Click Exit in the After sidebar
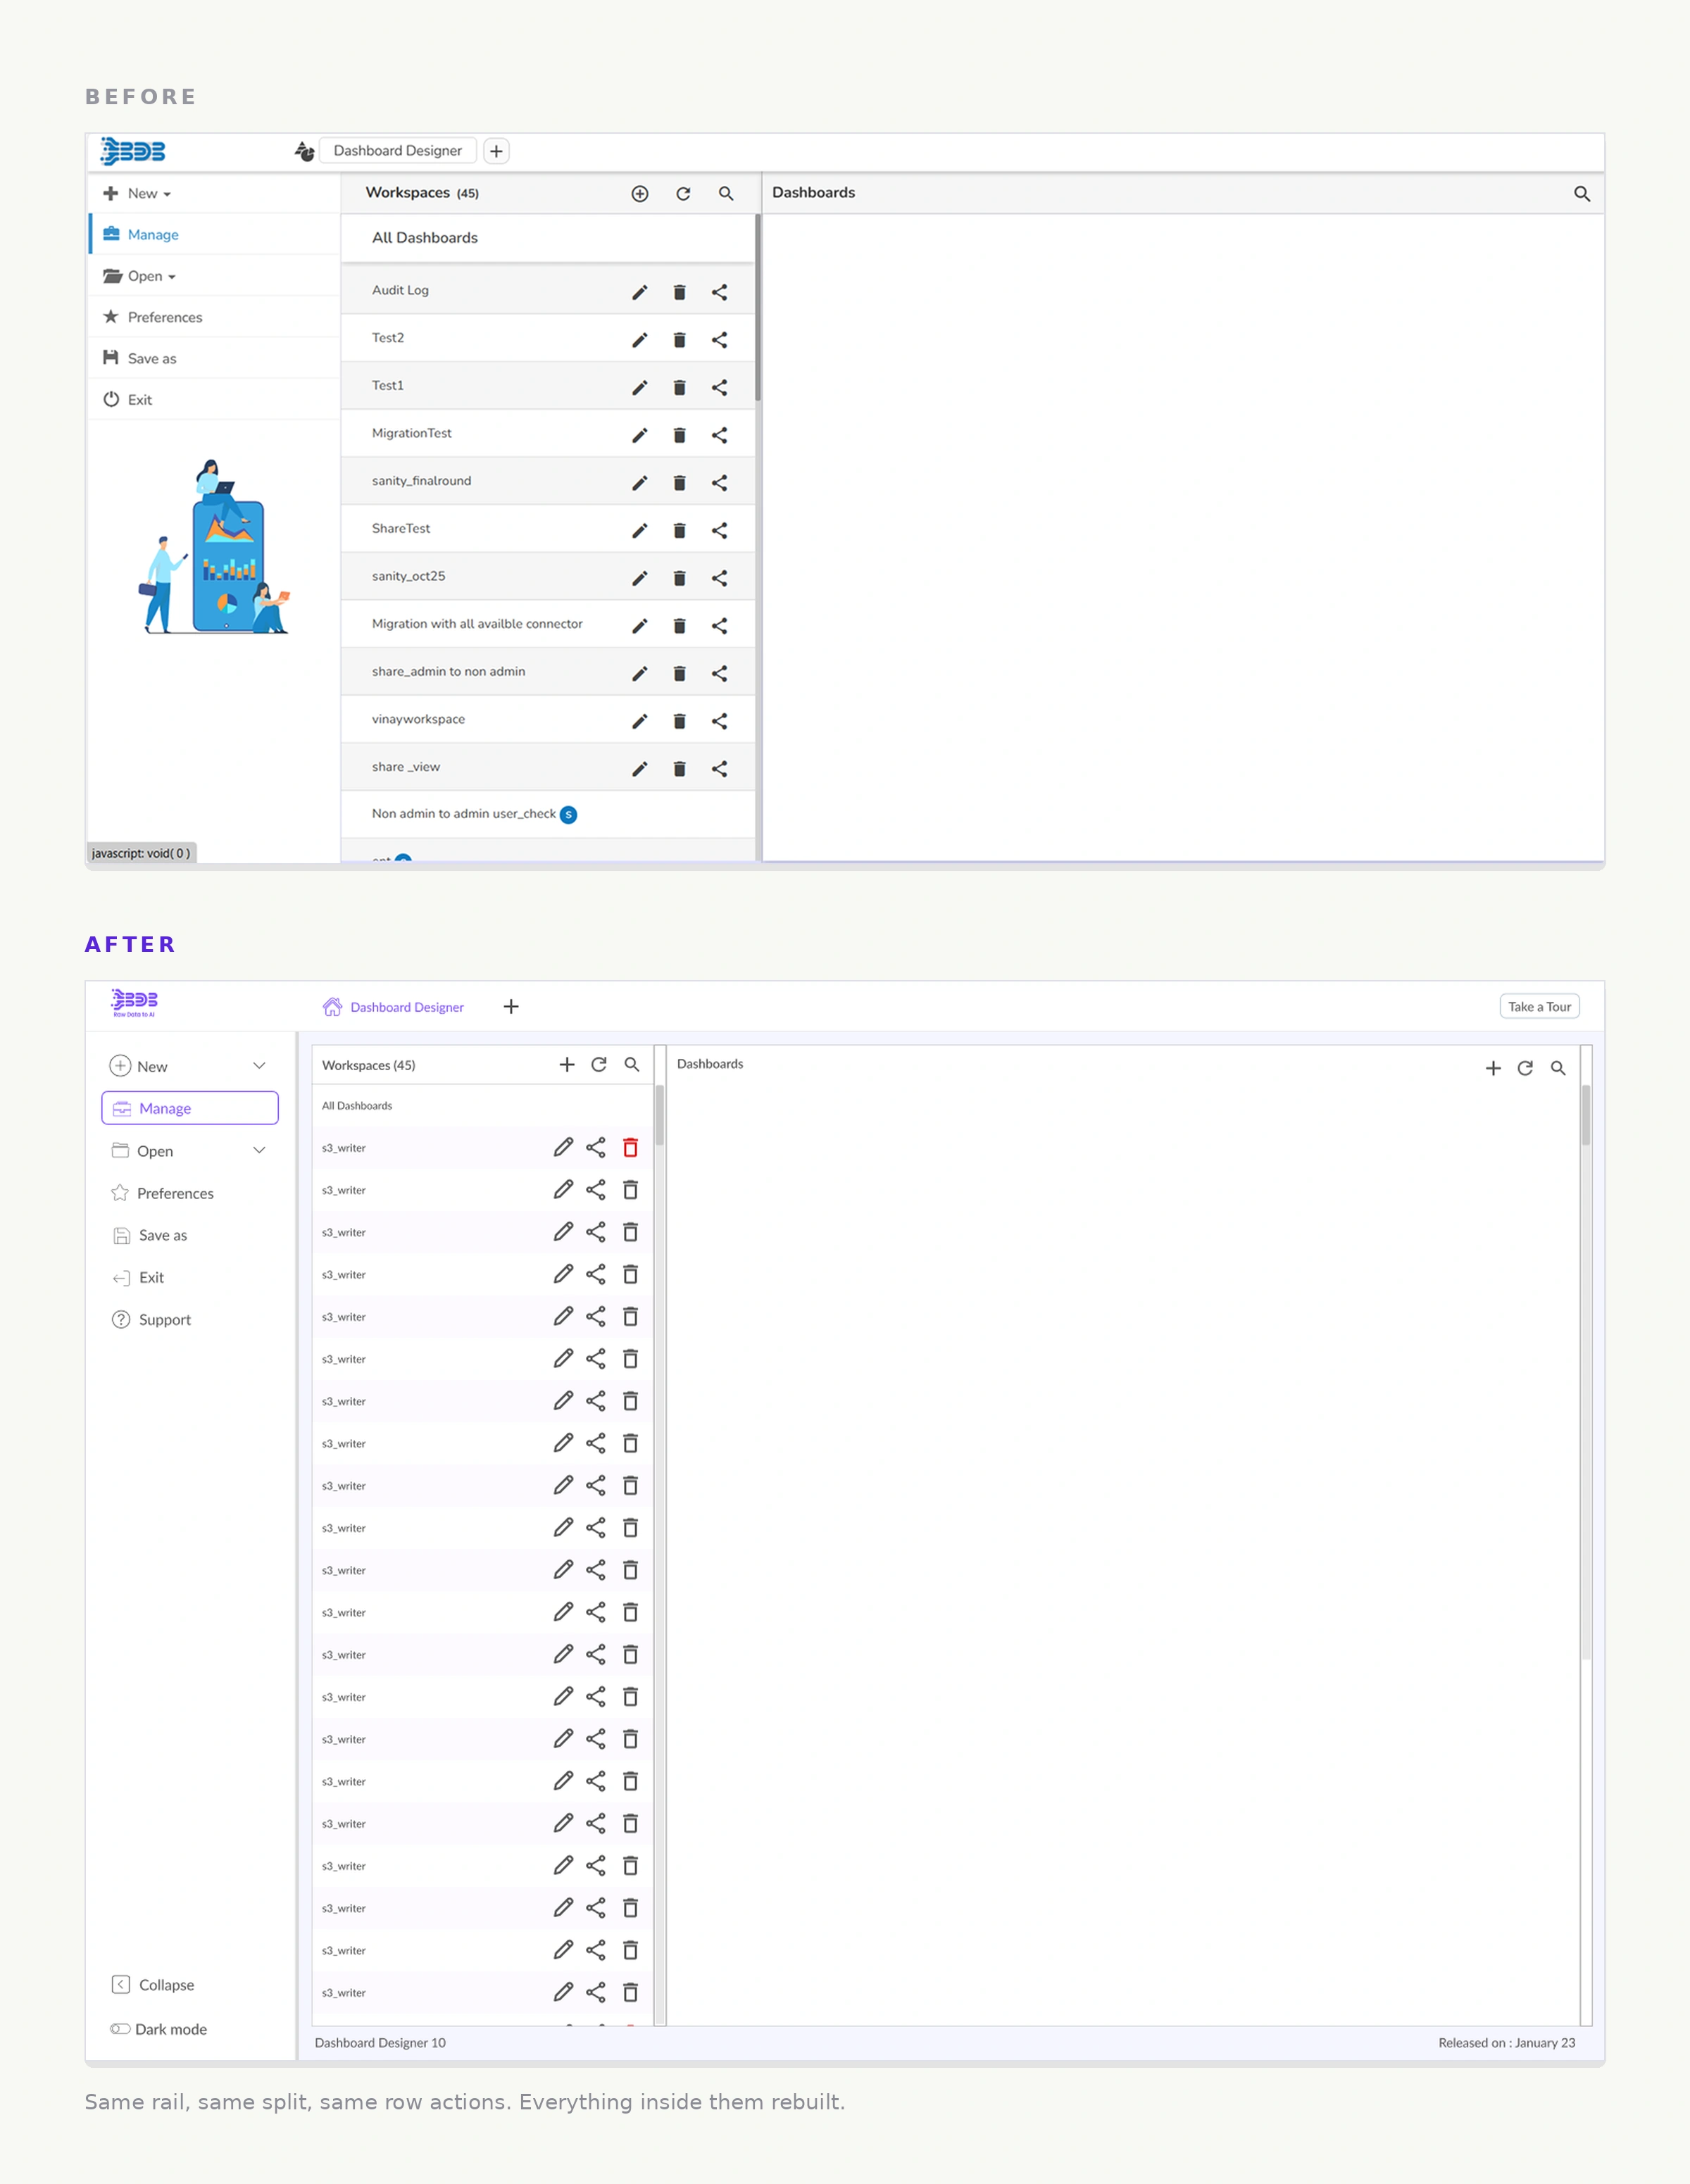 click(138, 1277)
